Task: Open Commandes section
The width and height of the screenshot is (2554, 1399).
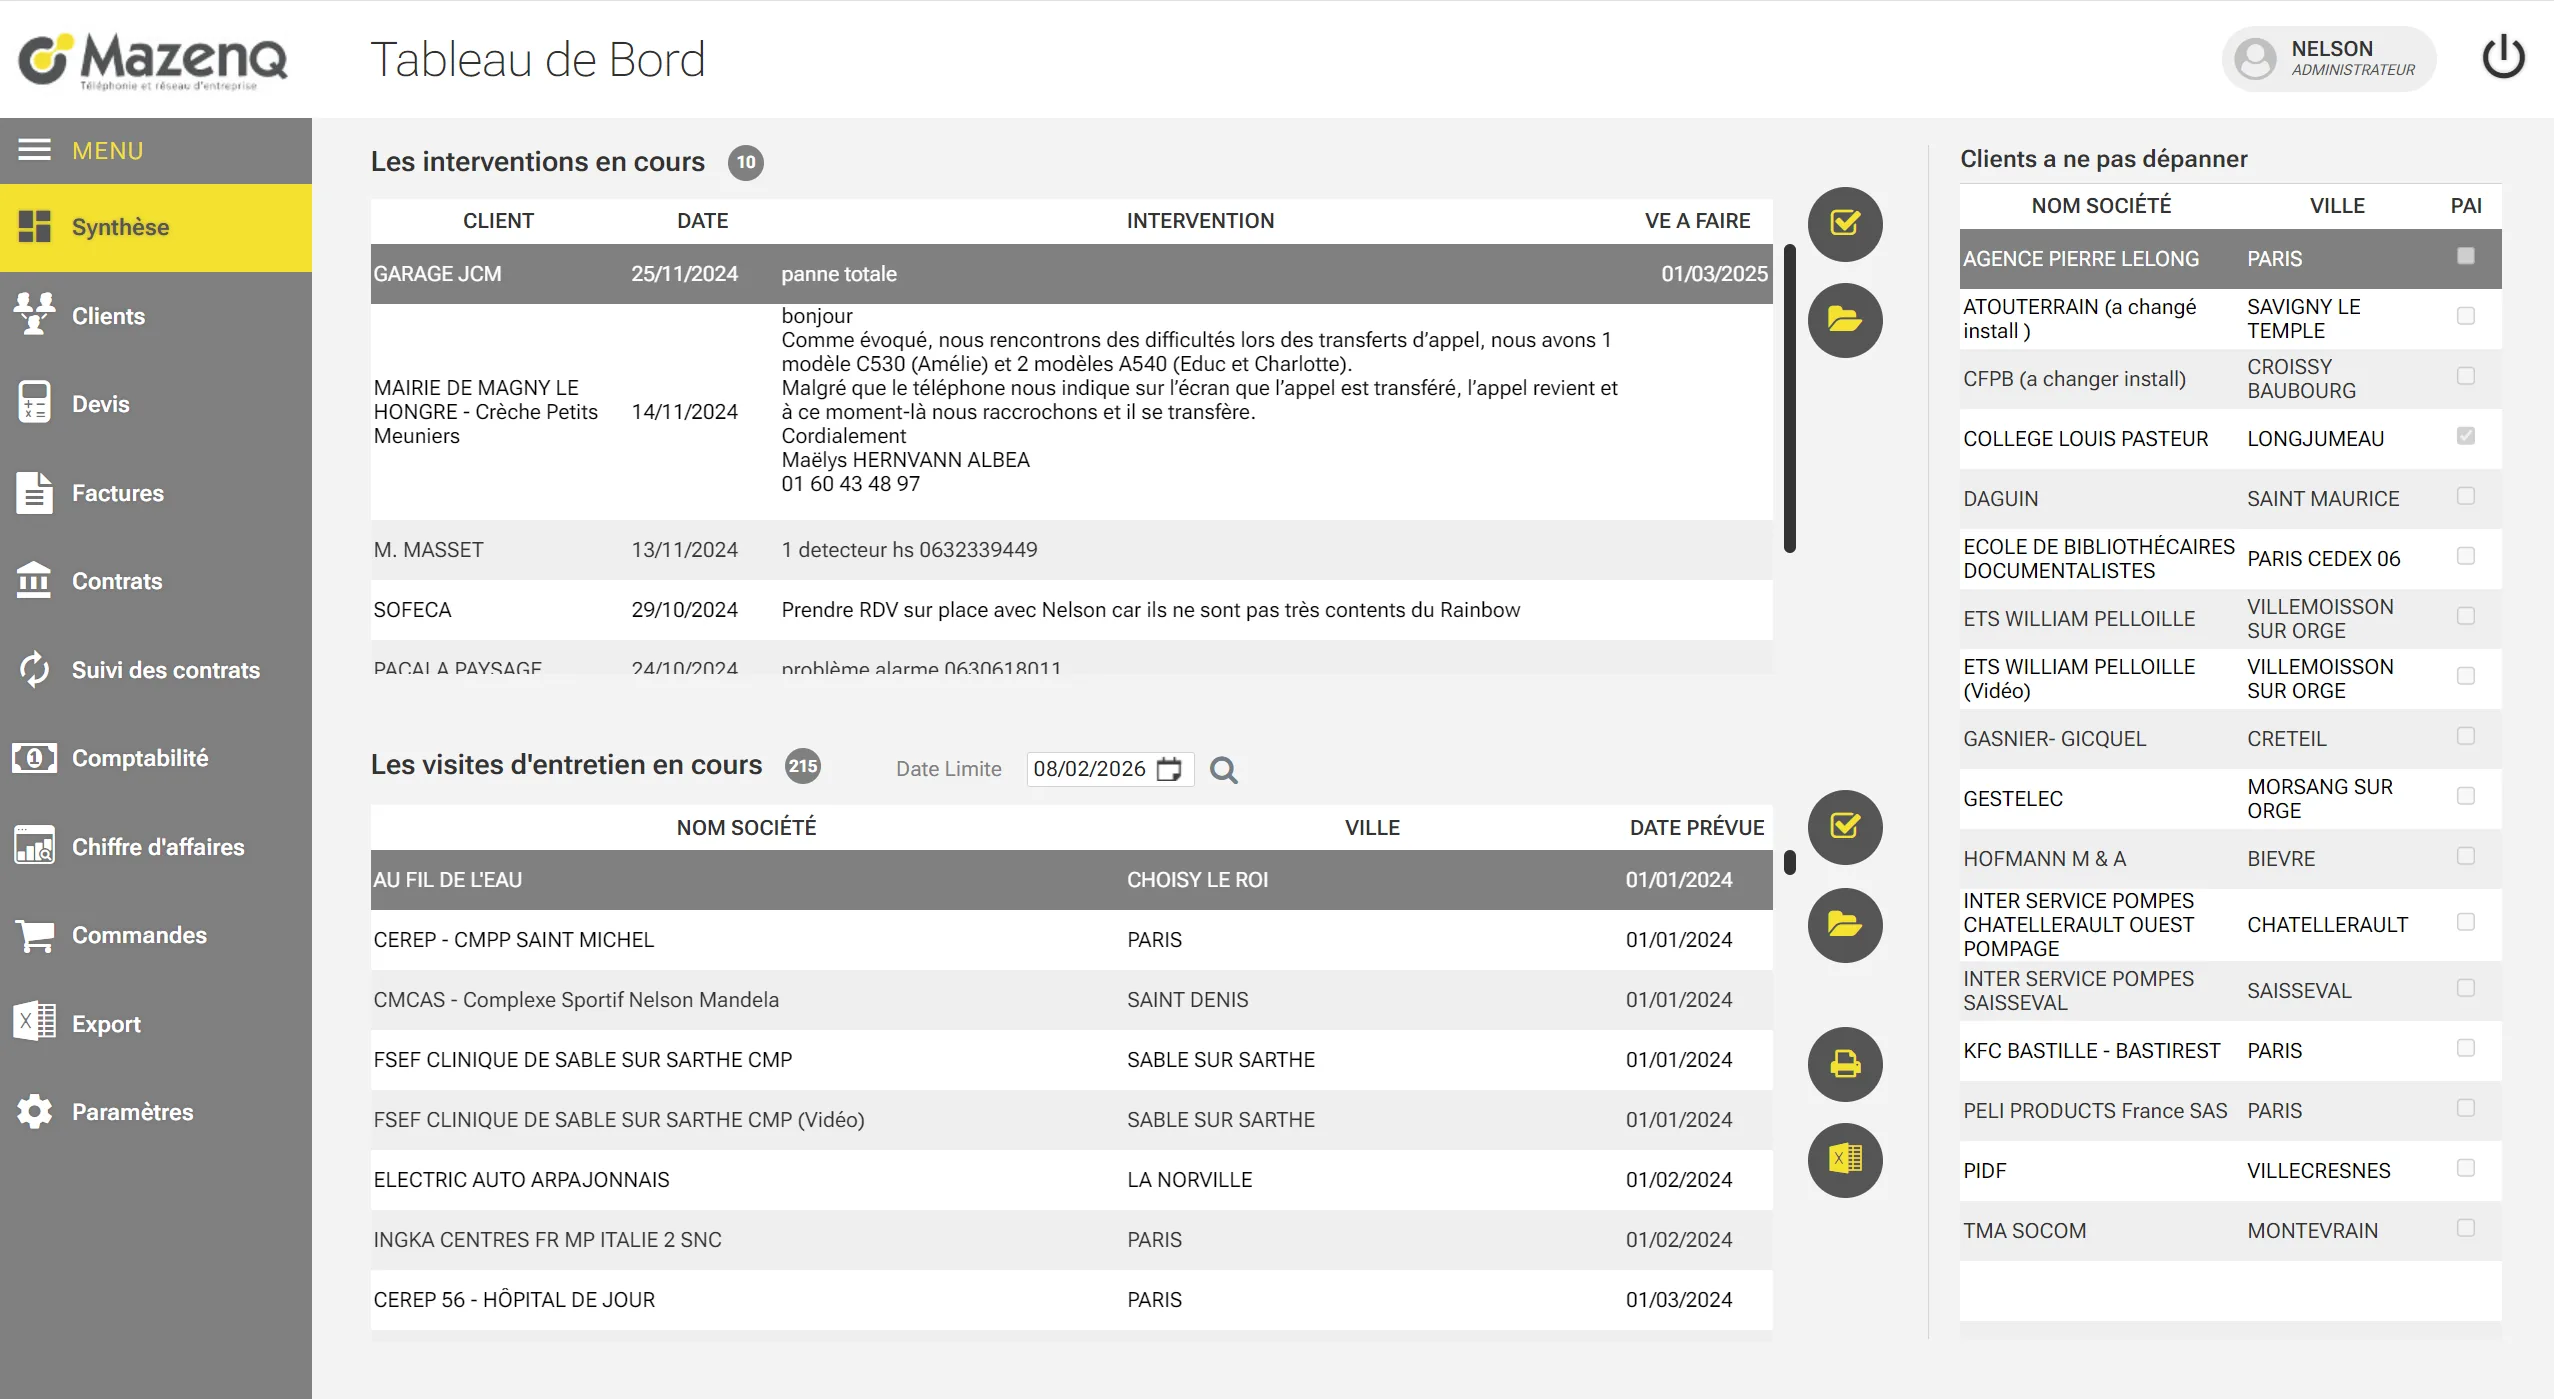Action: [x=156, y=935]
